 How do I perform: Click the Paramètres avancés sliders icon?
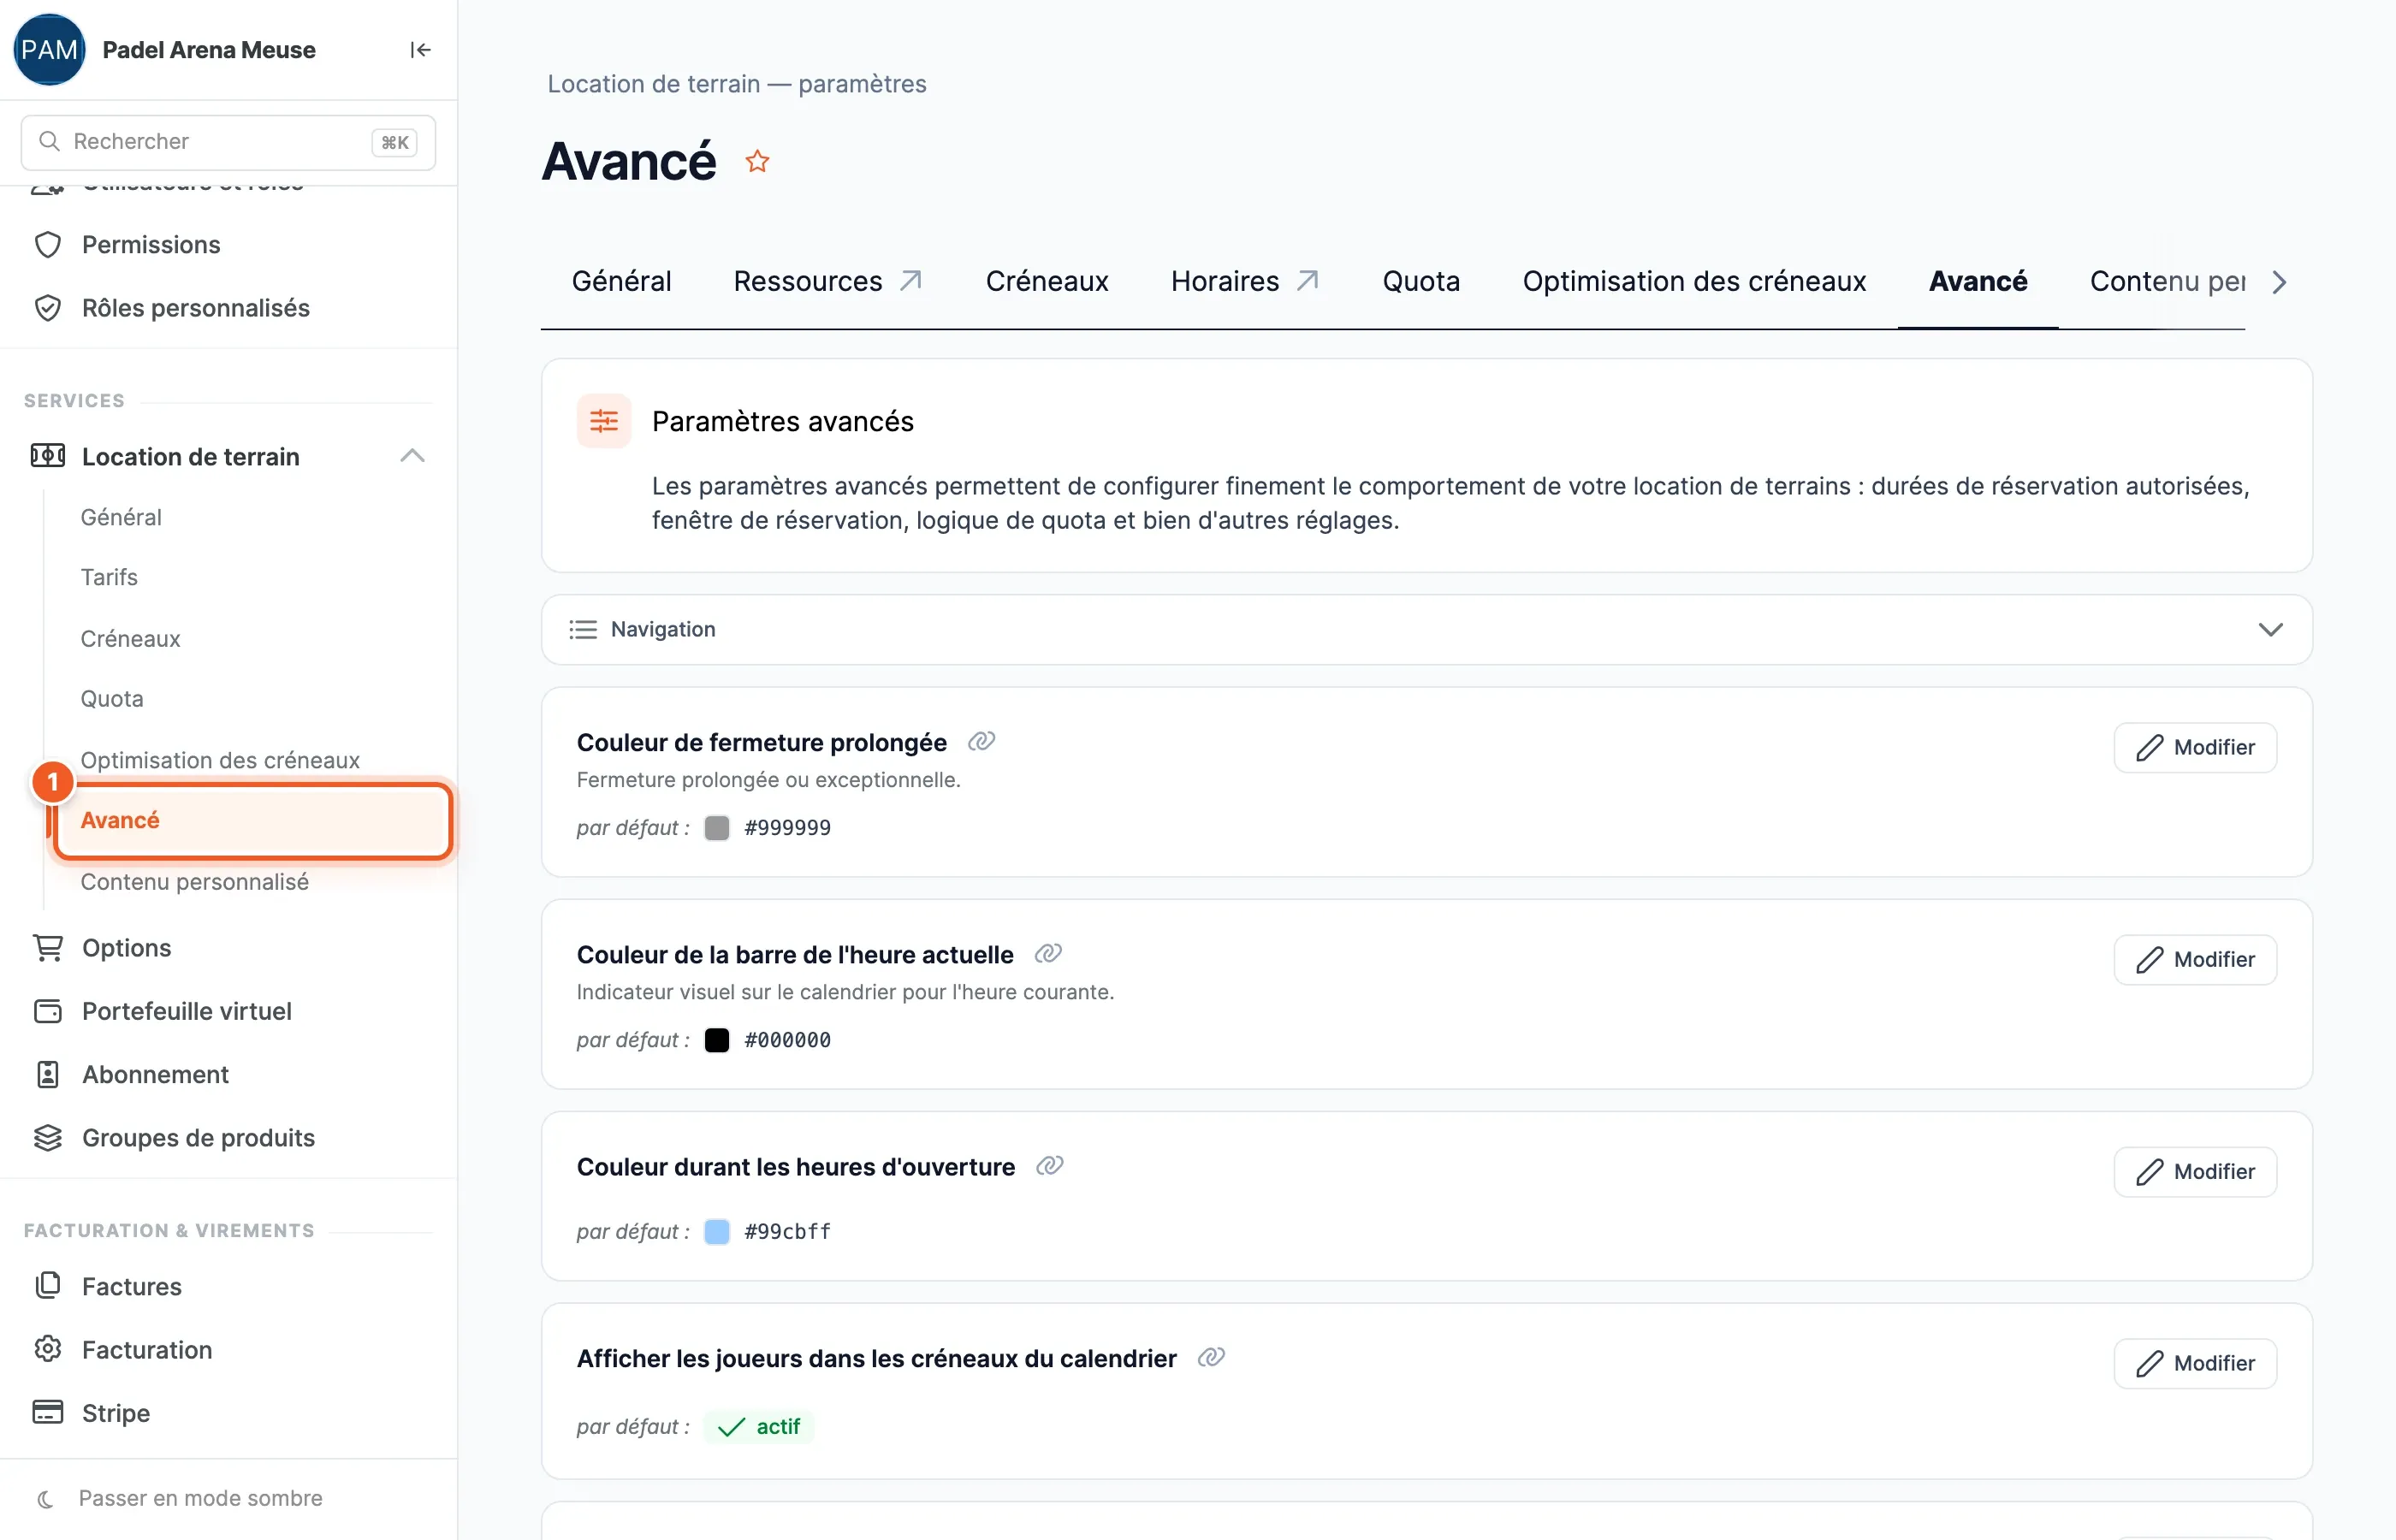coord(604,421)
